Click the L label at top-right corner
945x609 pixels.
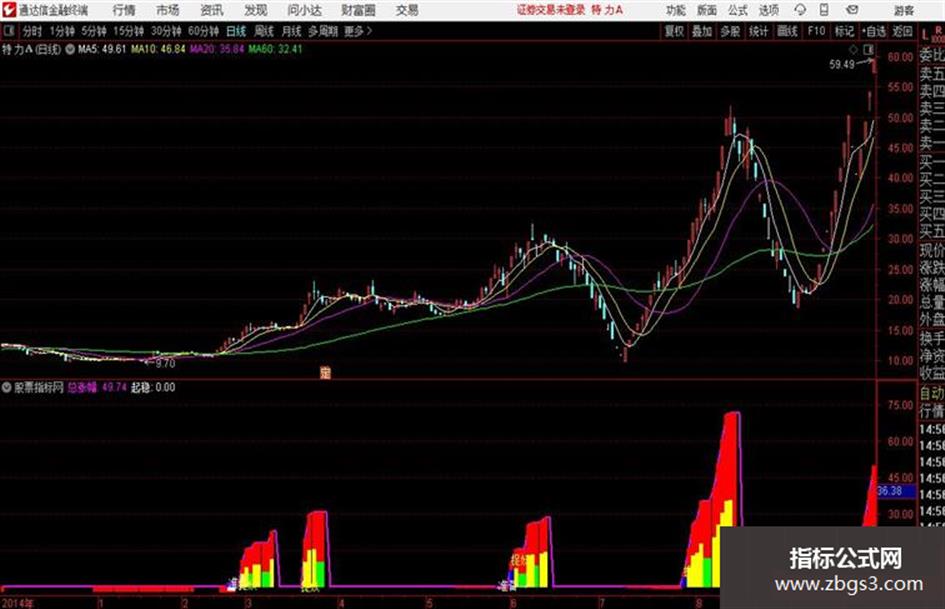tap(925, 34)
